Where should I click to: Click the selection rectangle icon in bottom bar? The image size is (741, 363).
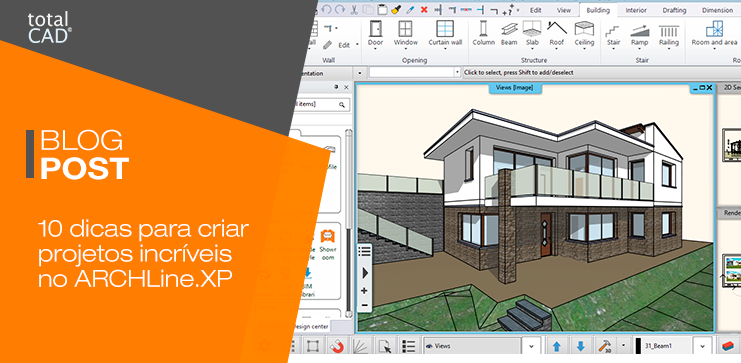pos(312,346)
